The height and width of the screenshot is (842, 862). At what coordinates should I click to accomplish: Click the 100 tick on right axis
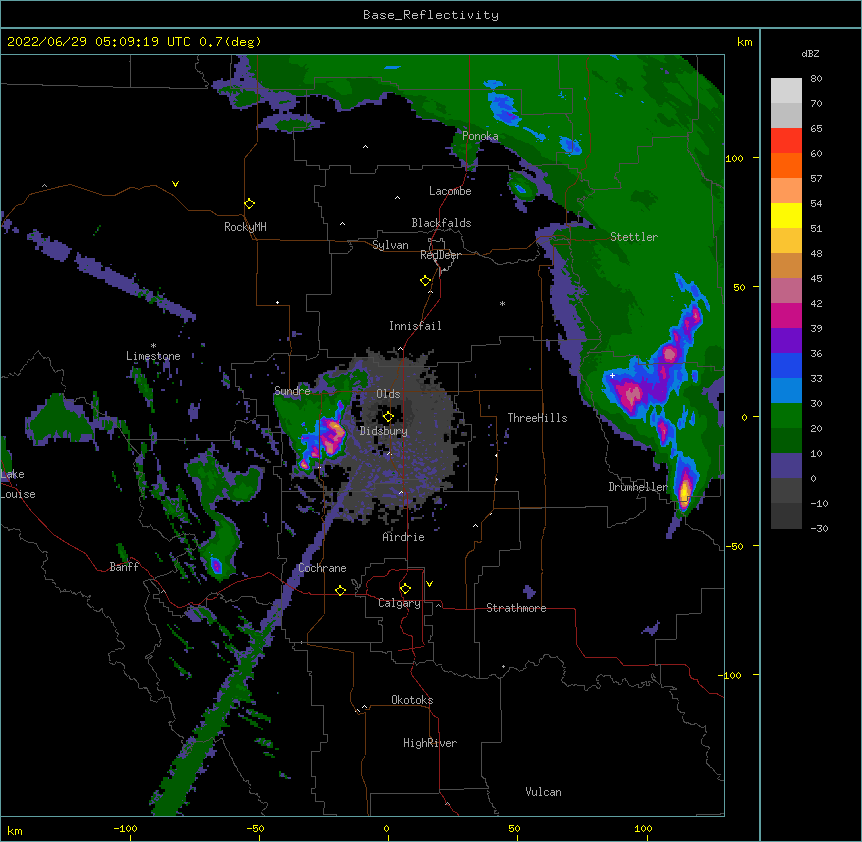click(x=734, y=158)
